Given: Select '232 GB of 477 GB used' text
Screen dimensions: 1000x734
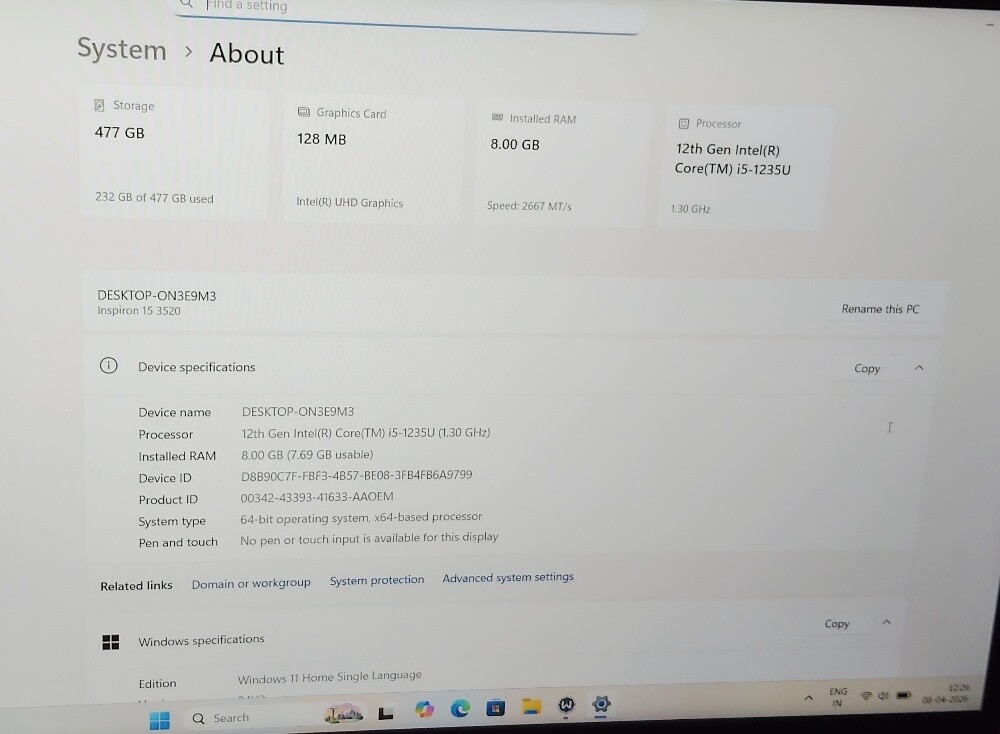Looking at the screenshot, I should (154, 198).
